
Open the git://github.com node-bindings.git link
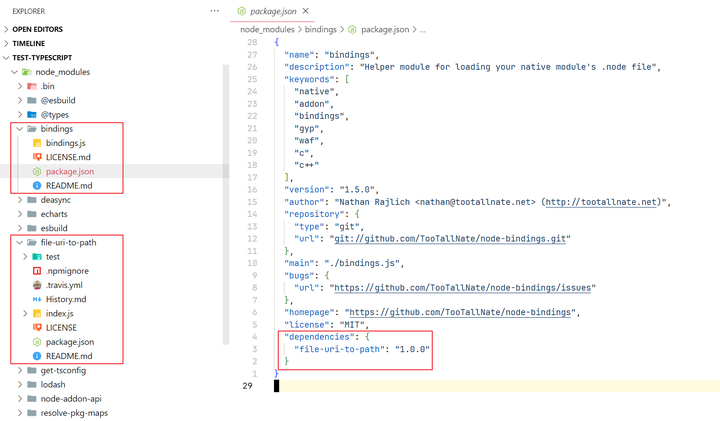click(x=450, y=239)
